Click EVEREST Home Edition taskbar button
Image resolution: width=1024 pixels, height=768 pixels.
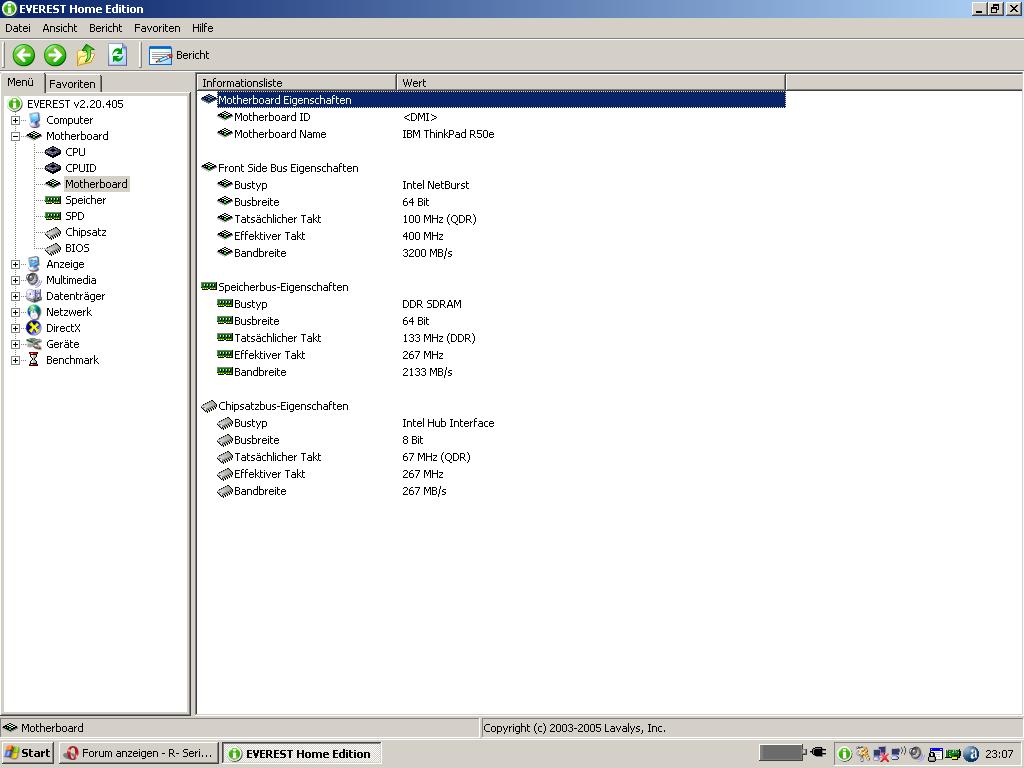coord(302,753)
